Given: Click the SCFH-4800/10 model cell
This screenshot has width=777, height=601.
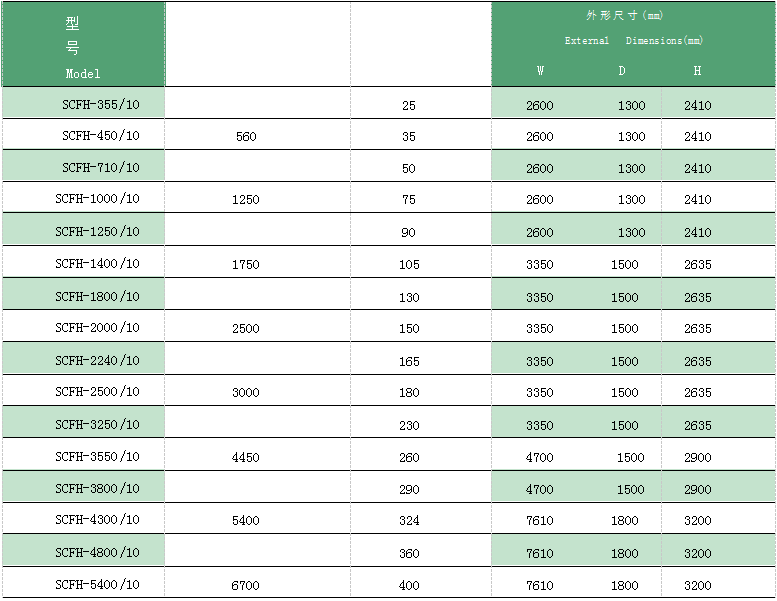Looking at the screenshot, I should pyautogui.click(x=97, y=552).
